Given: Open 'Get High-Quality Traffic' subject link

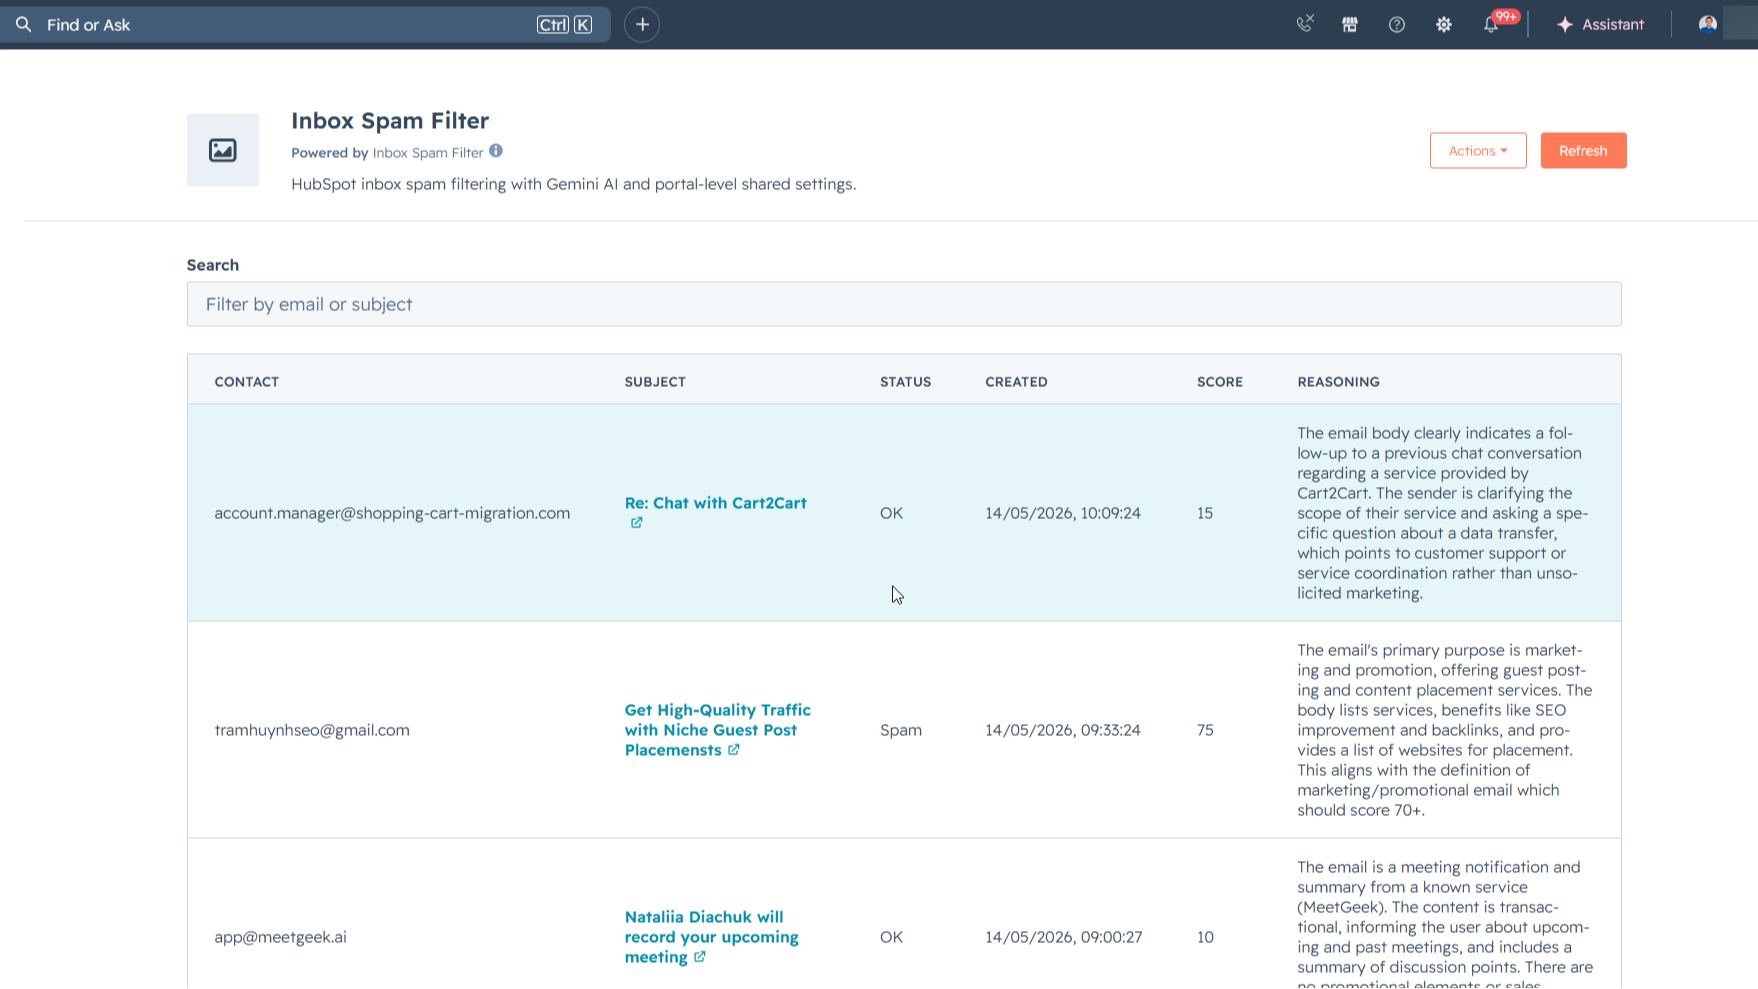Looking at the screenshot, I should pos(718,730).
